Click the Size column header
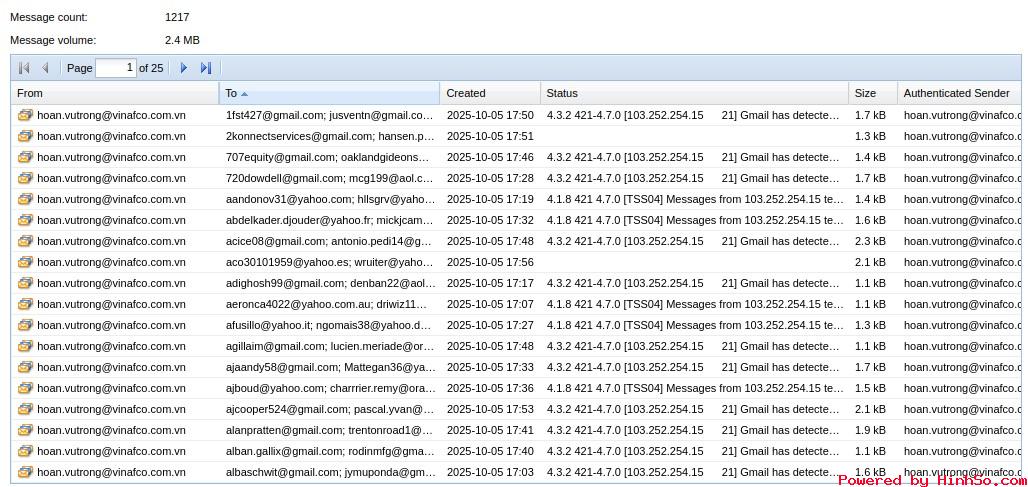 click(x=872, y=93)
